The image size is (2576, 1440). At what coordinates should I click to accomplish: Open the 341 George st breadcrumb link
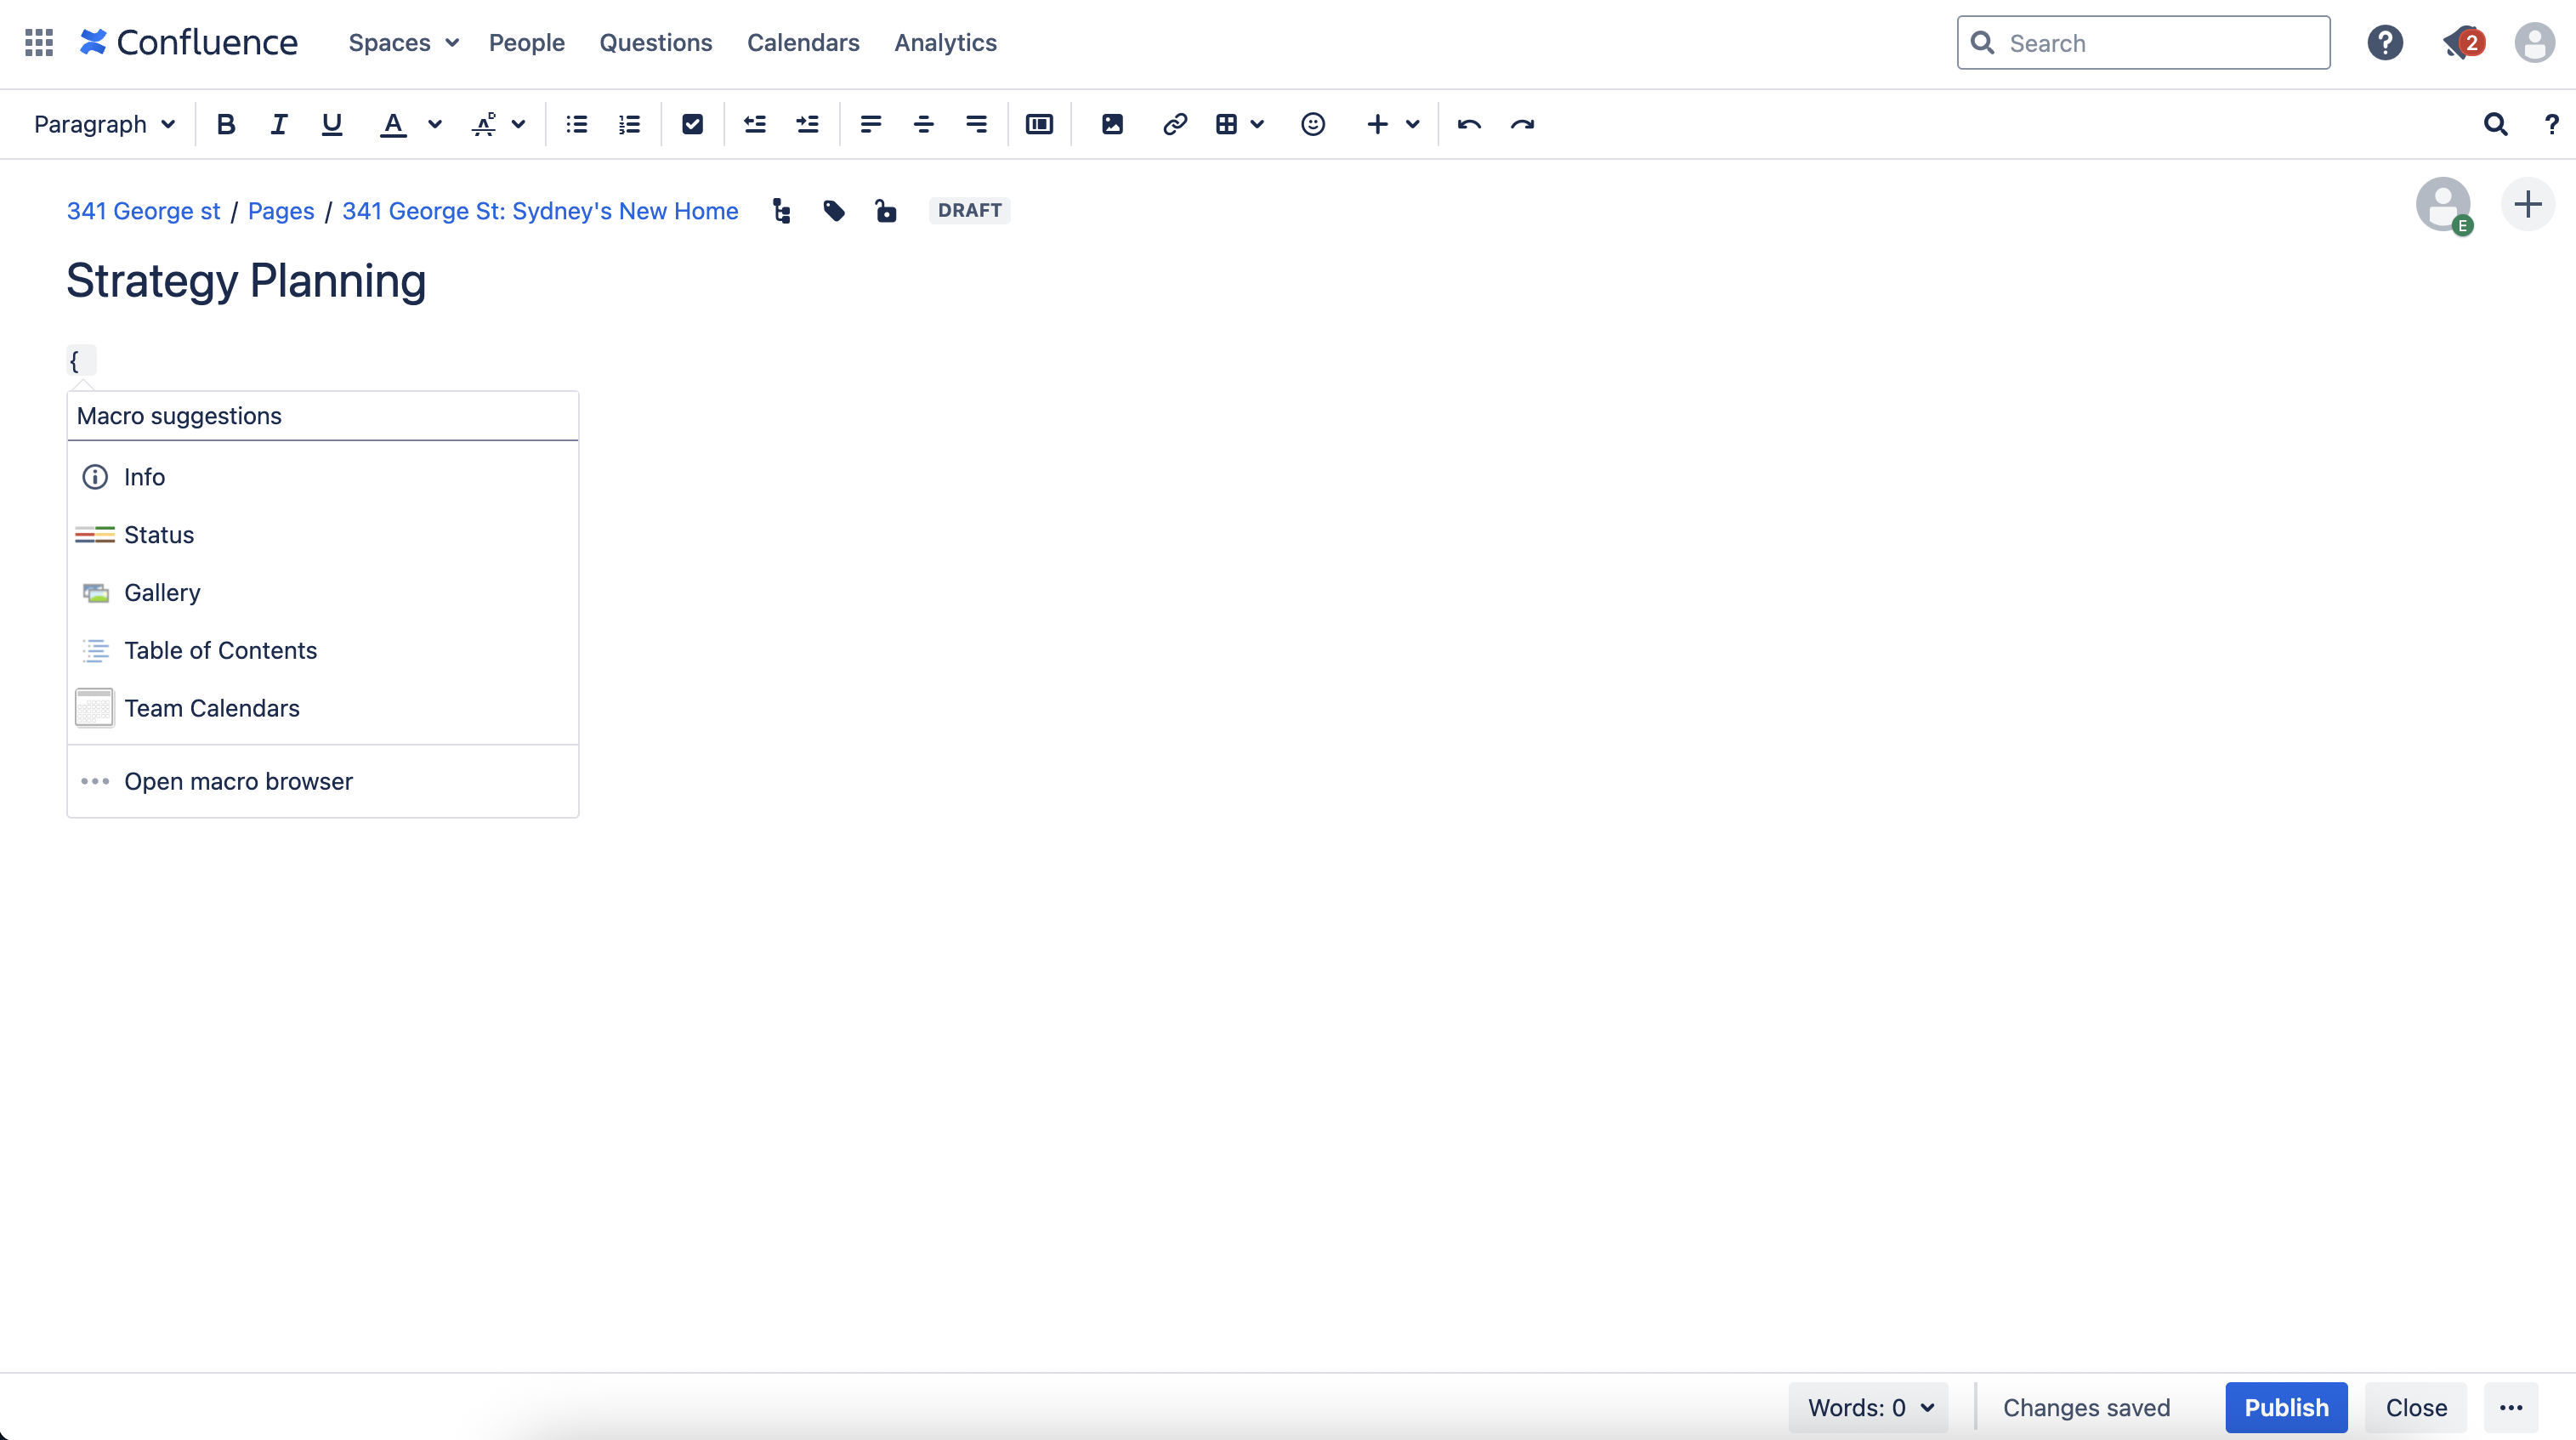[x=143, y=211]
